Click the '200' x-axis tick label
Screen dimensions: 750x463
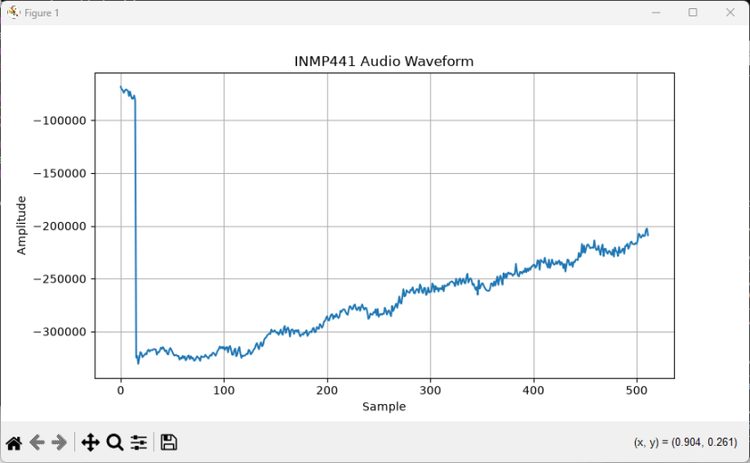tap(327, 390)
